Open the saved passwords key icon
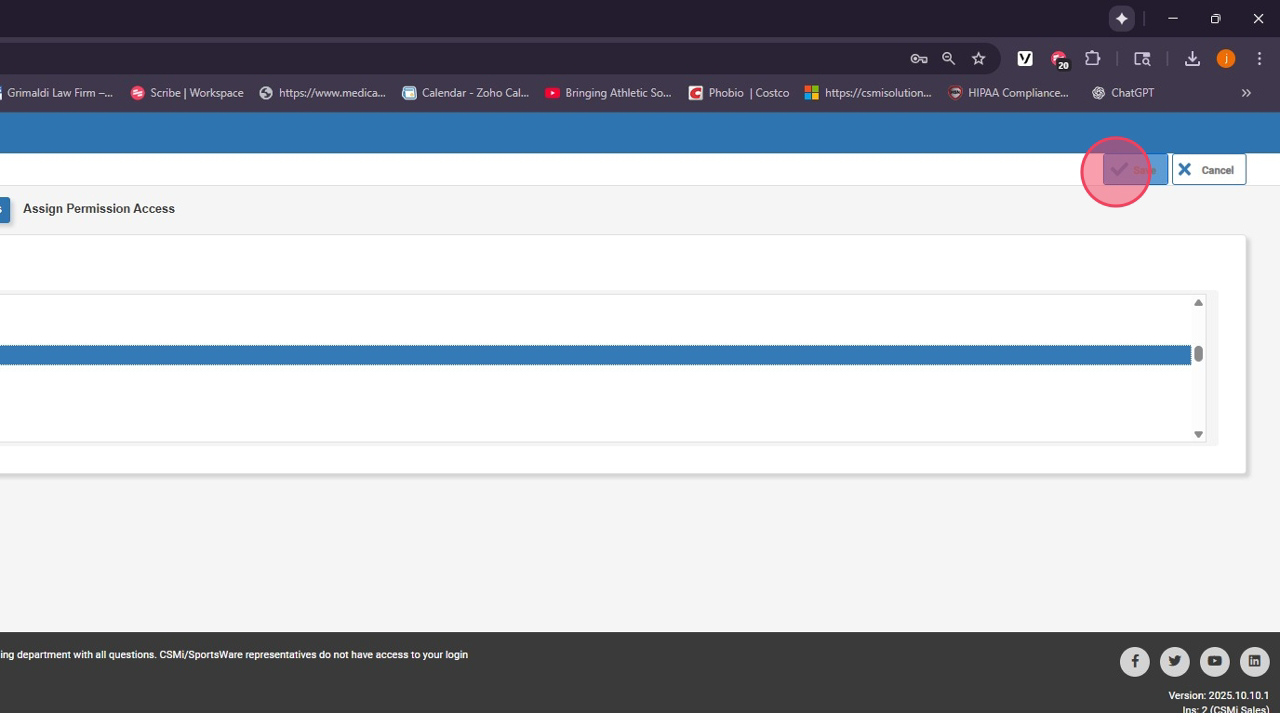This screenshot has width=1280, height=713. click(918, 59)
